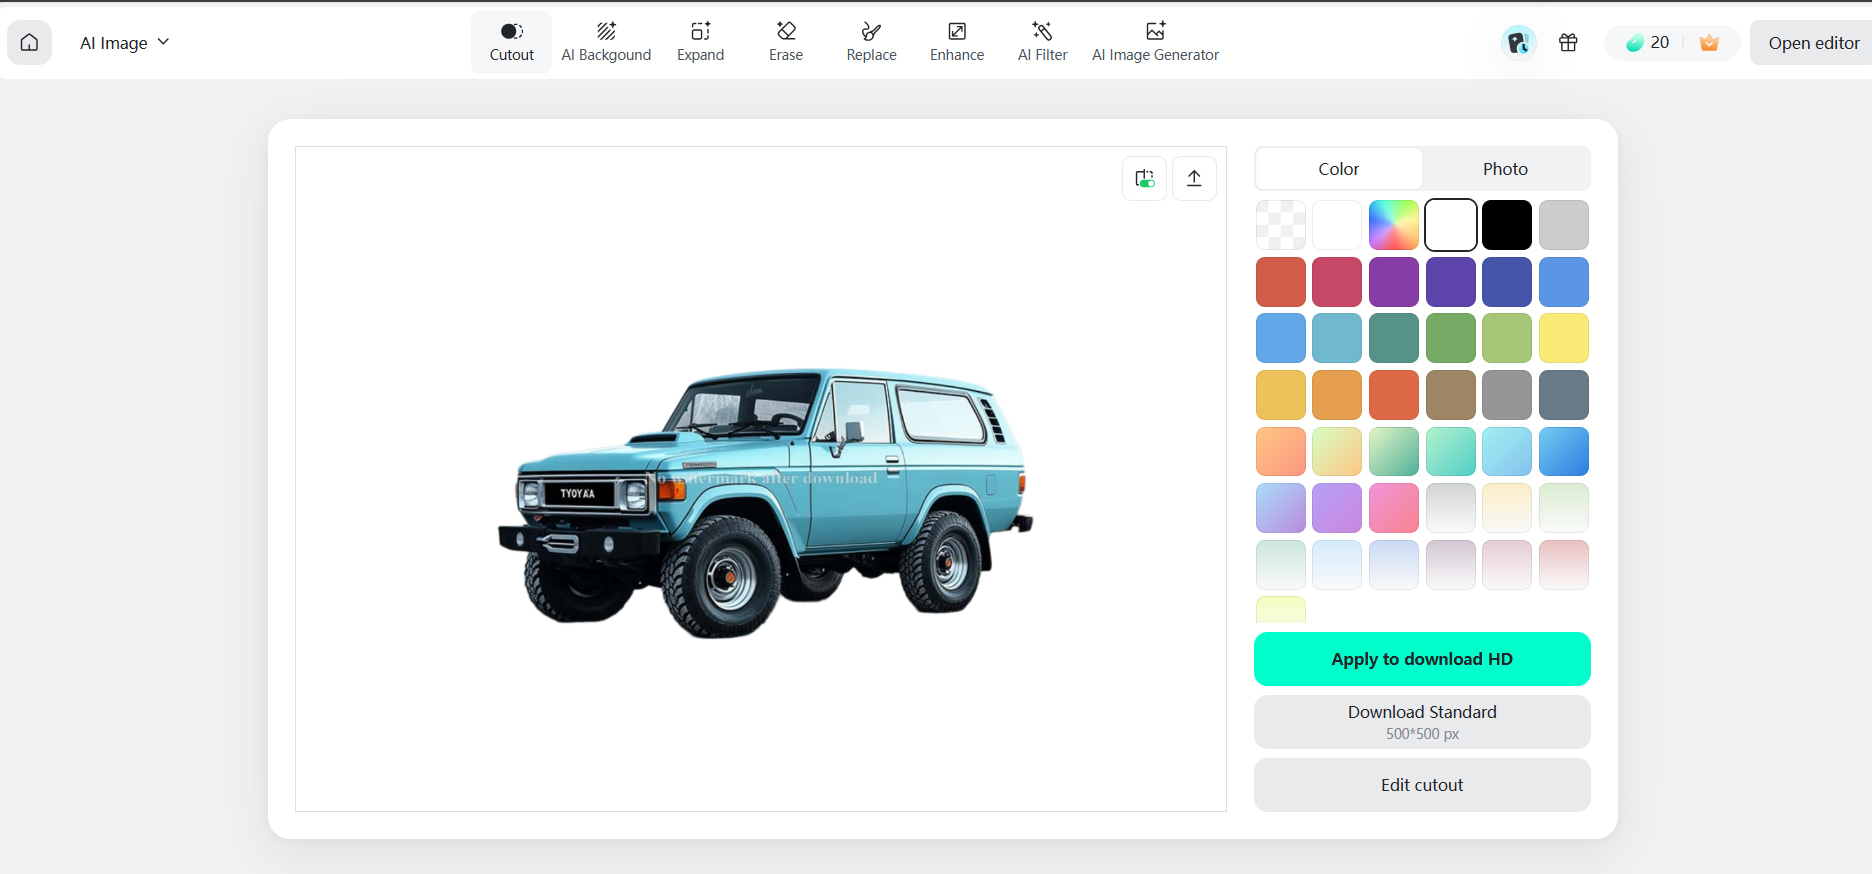Click Apply to download HD

pos(1422,659)
